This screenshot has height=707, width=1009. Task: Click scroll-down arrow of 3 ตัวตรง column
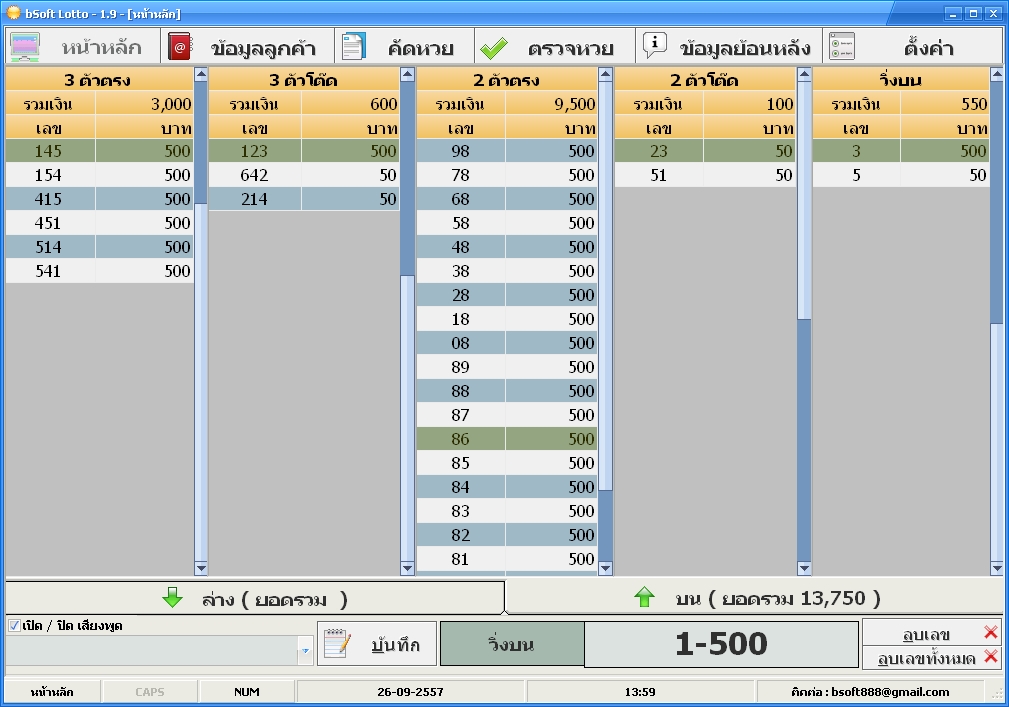click(x=201, y=568)
